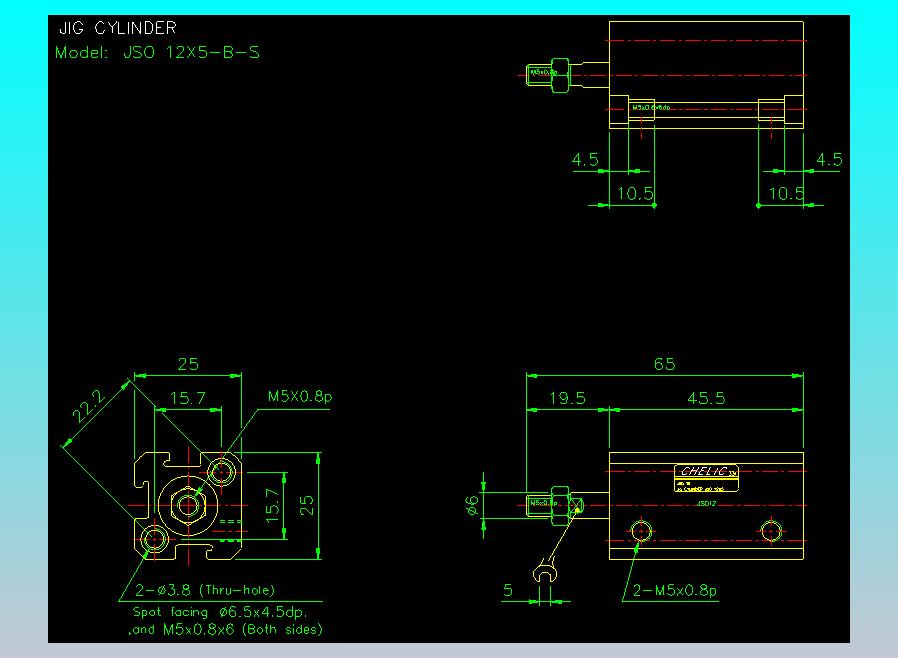Select the right 4.5 dimension in top view

tap(829, 159)
